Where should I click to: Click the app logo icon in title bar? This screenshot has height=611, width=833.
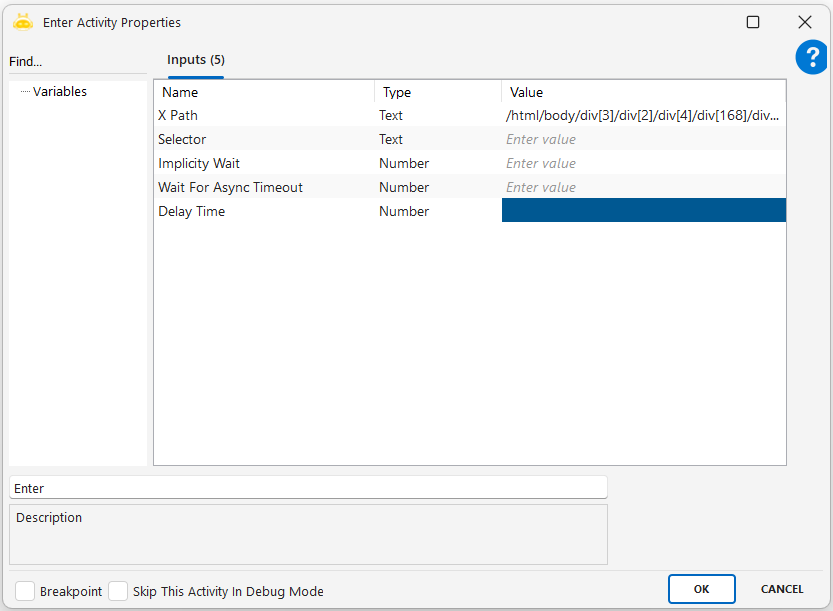click(23, 22)
